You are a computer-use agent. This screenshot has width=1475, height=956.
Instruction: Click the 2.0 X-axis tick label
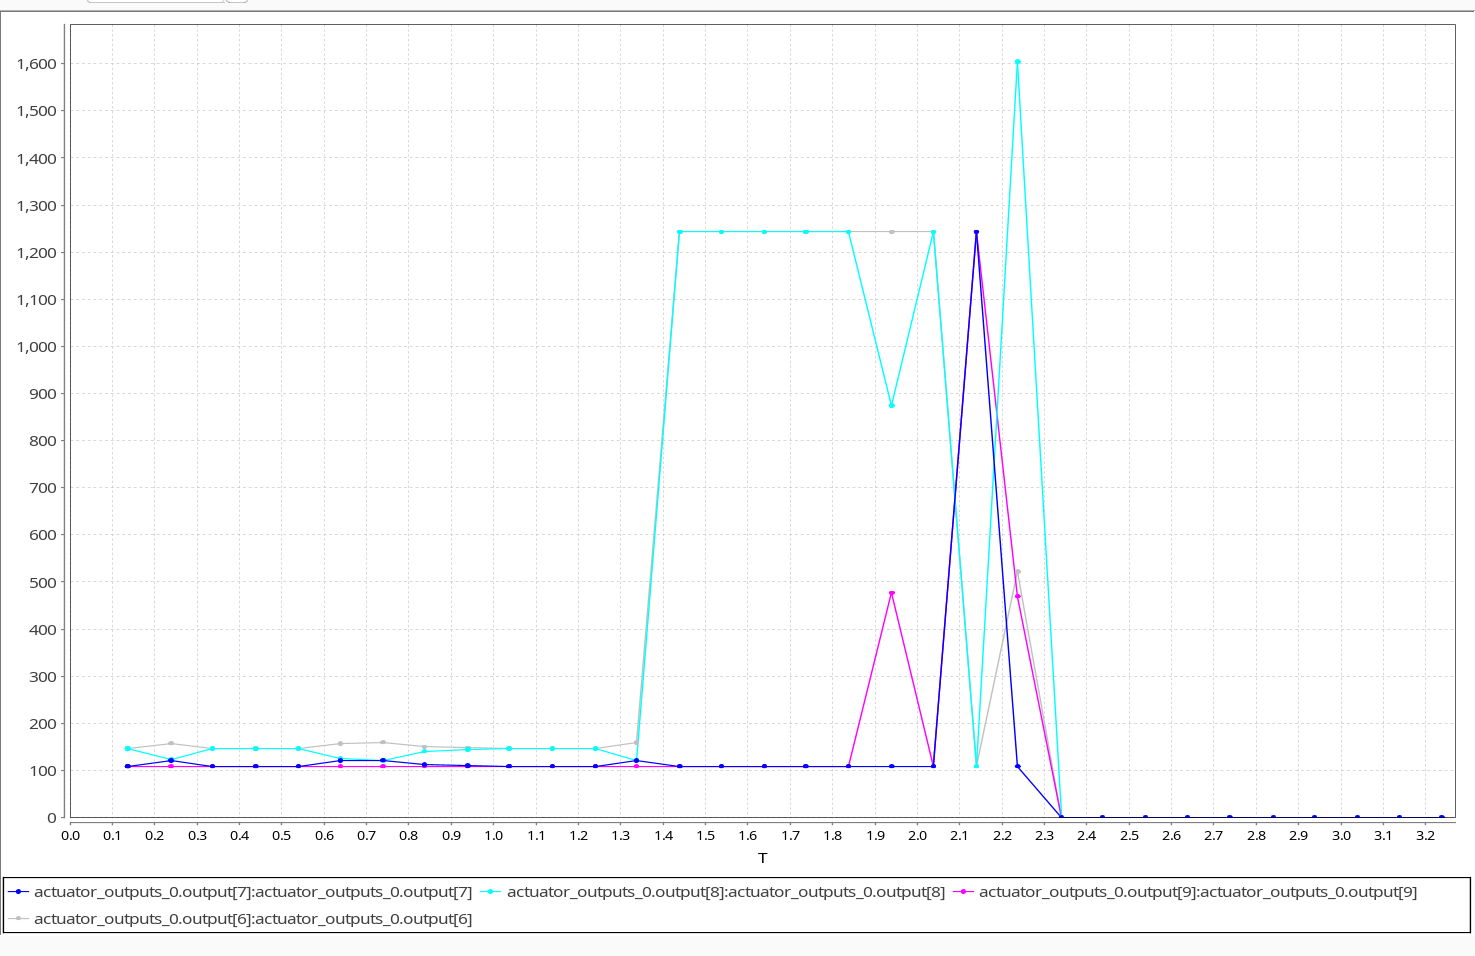pos(917,835)
